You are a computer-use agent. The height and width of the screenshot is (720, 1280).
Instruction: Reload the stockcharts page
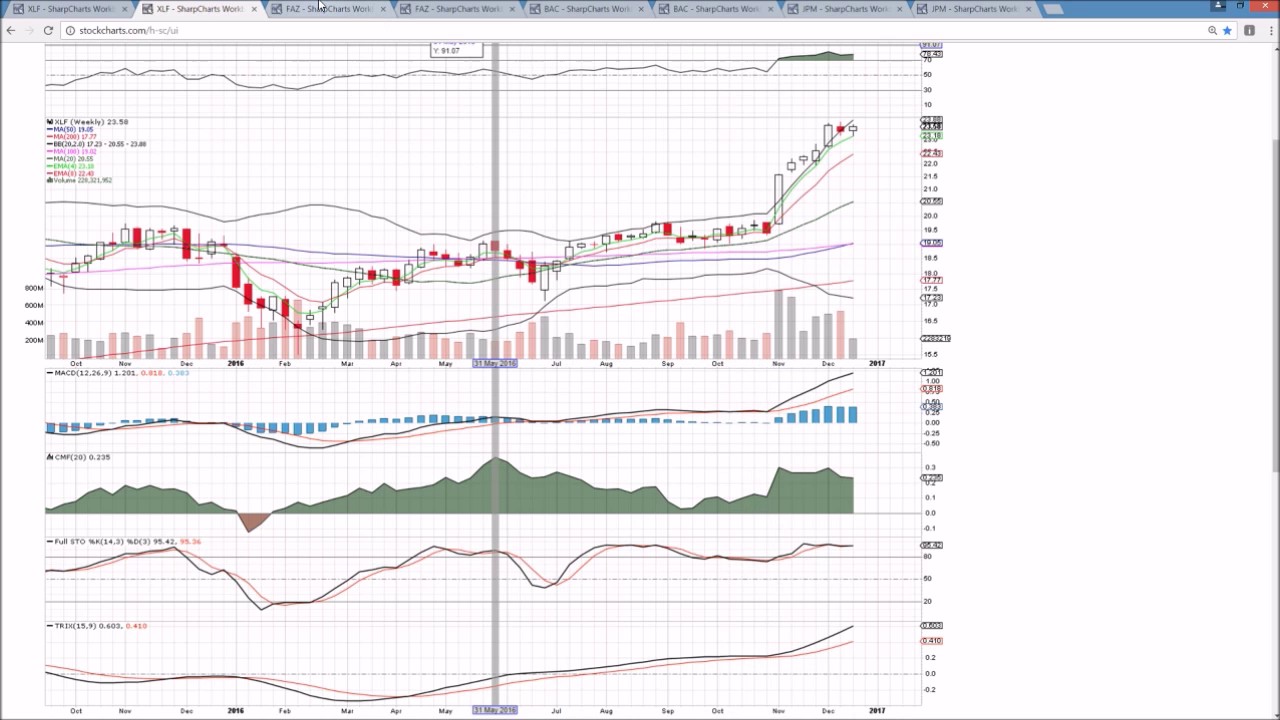point(48,30)
